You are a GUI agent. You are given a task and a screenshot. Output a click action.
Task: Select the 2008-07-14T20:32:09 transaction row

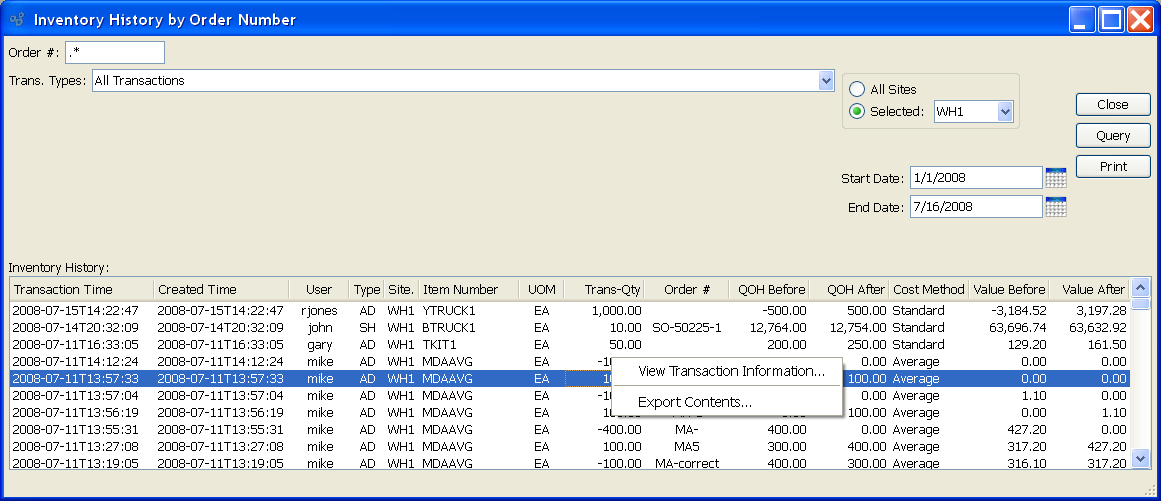tap(570, 327)
